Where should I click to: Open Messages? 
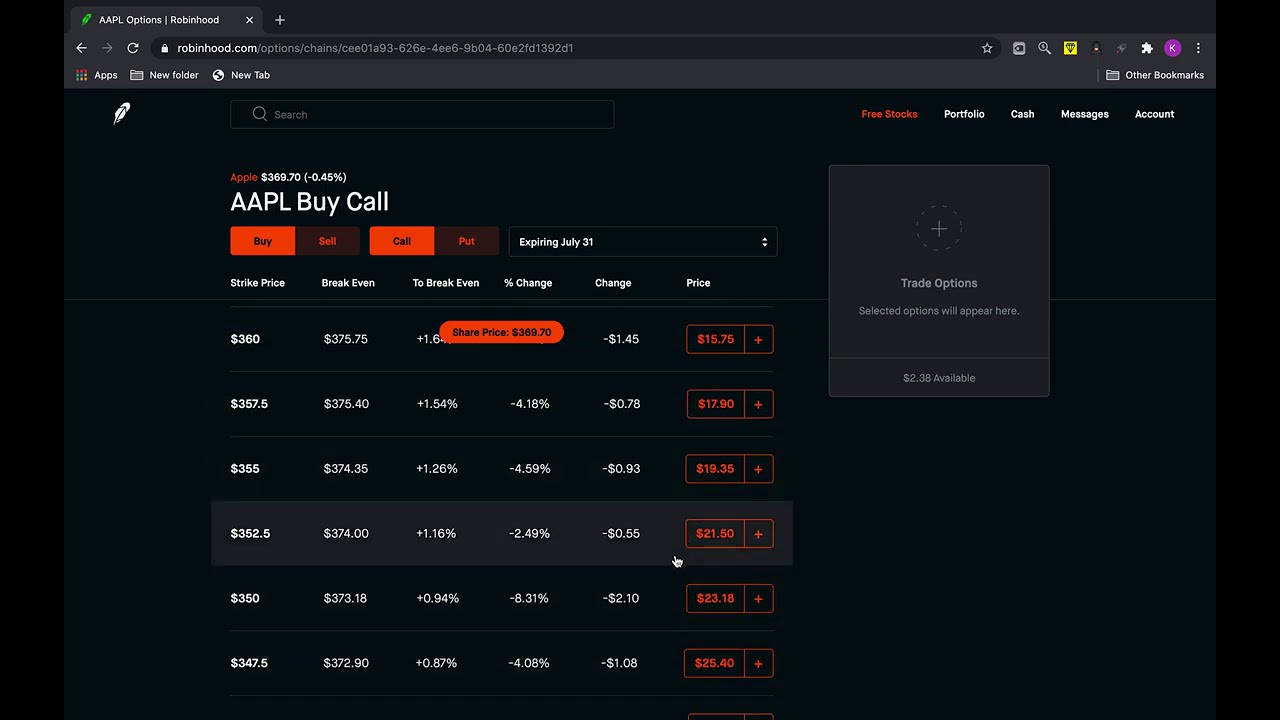click(x=1085, y=114)
